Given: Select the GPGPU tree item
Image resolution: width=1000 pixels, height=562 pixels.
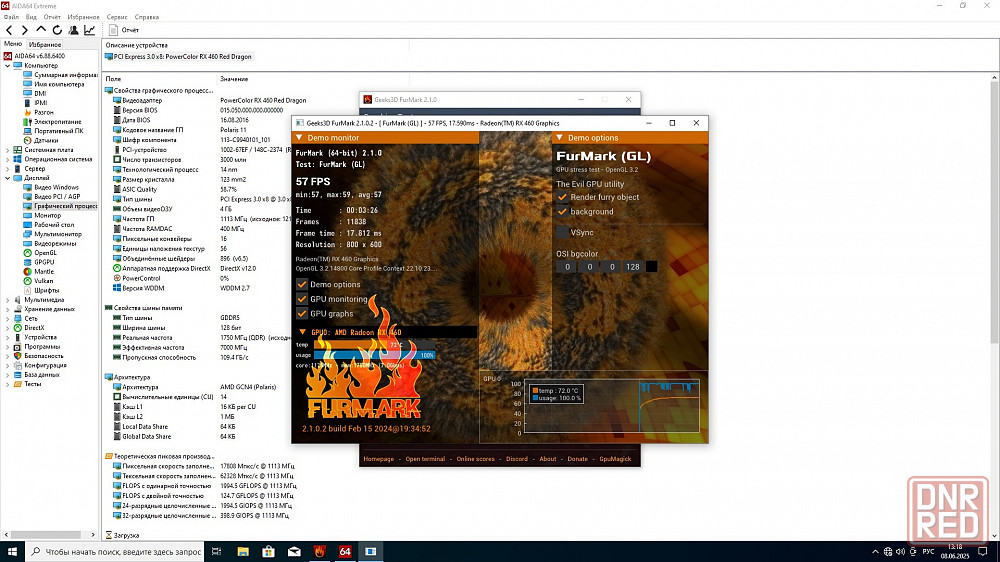Looking at the screenshot, I should click(x=39, y=262).
